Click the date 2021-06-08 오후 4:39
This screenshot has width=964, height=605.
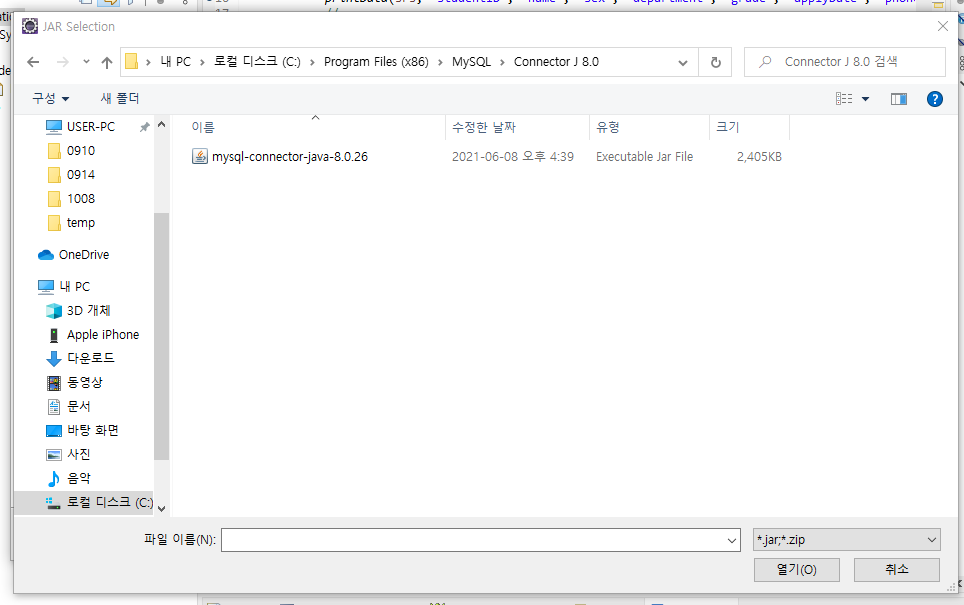coord(513,157)
